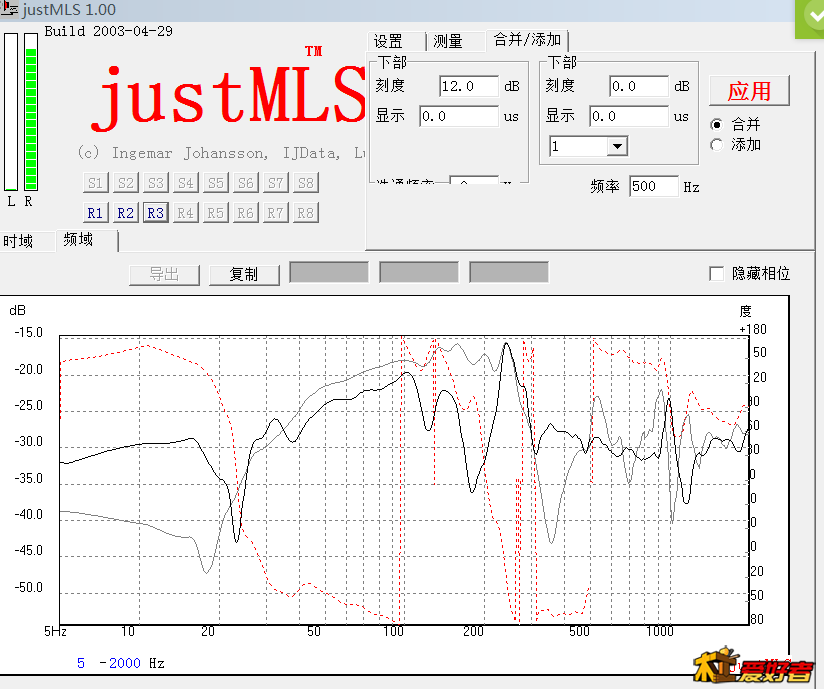
Task: Click the R1 memory slot button
Action: (x=95, y=213)
